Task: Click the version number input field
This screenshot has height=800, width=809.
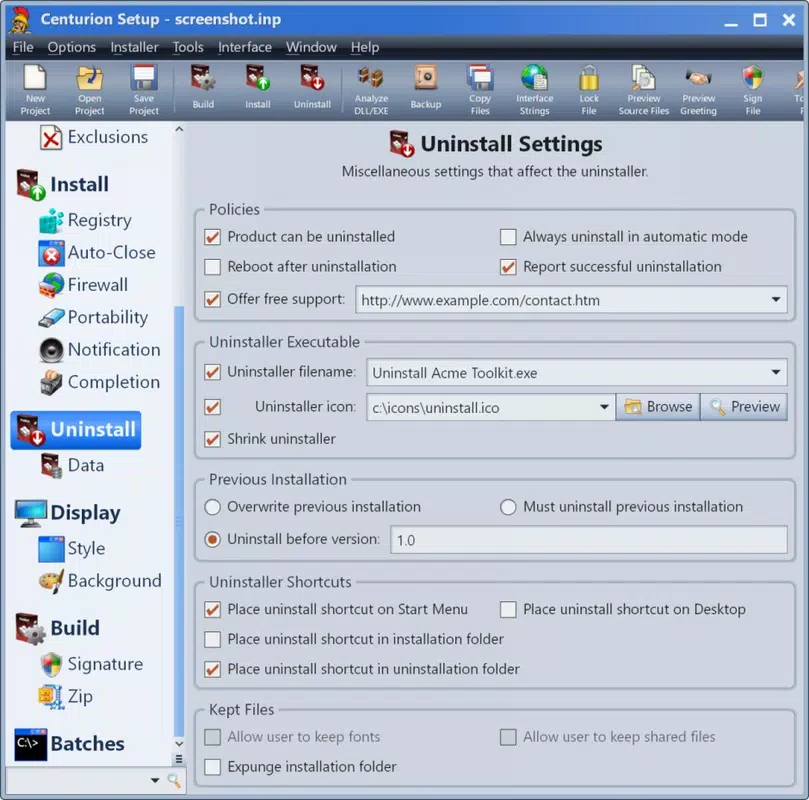Action: [589, 541]
